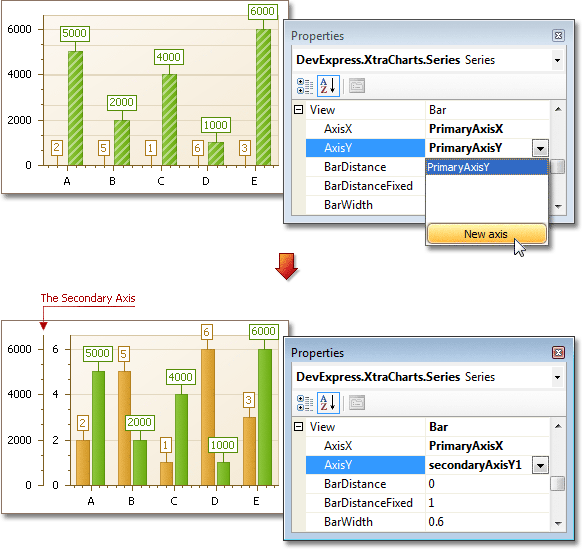Choose PrimaryAxisY from the dropdown list
Viewport: 582px width, 549px height.
(487, 167)
